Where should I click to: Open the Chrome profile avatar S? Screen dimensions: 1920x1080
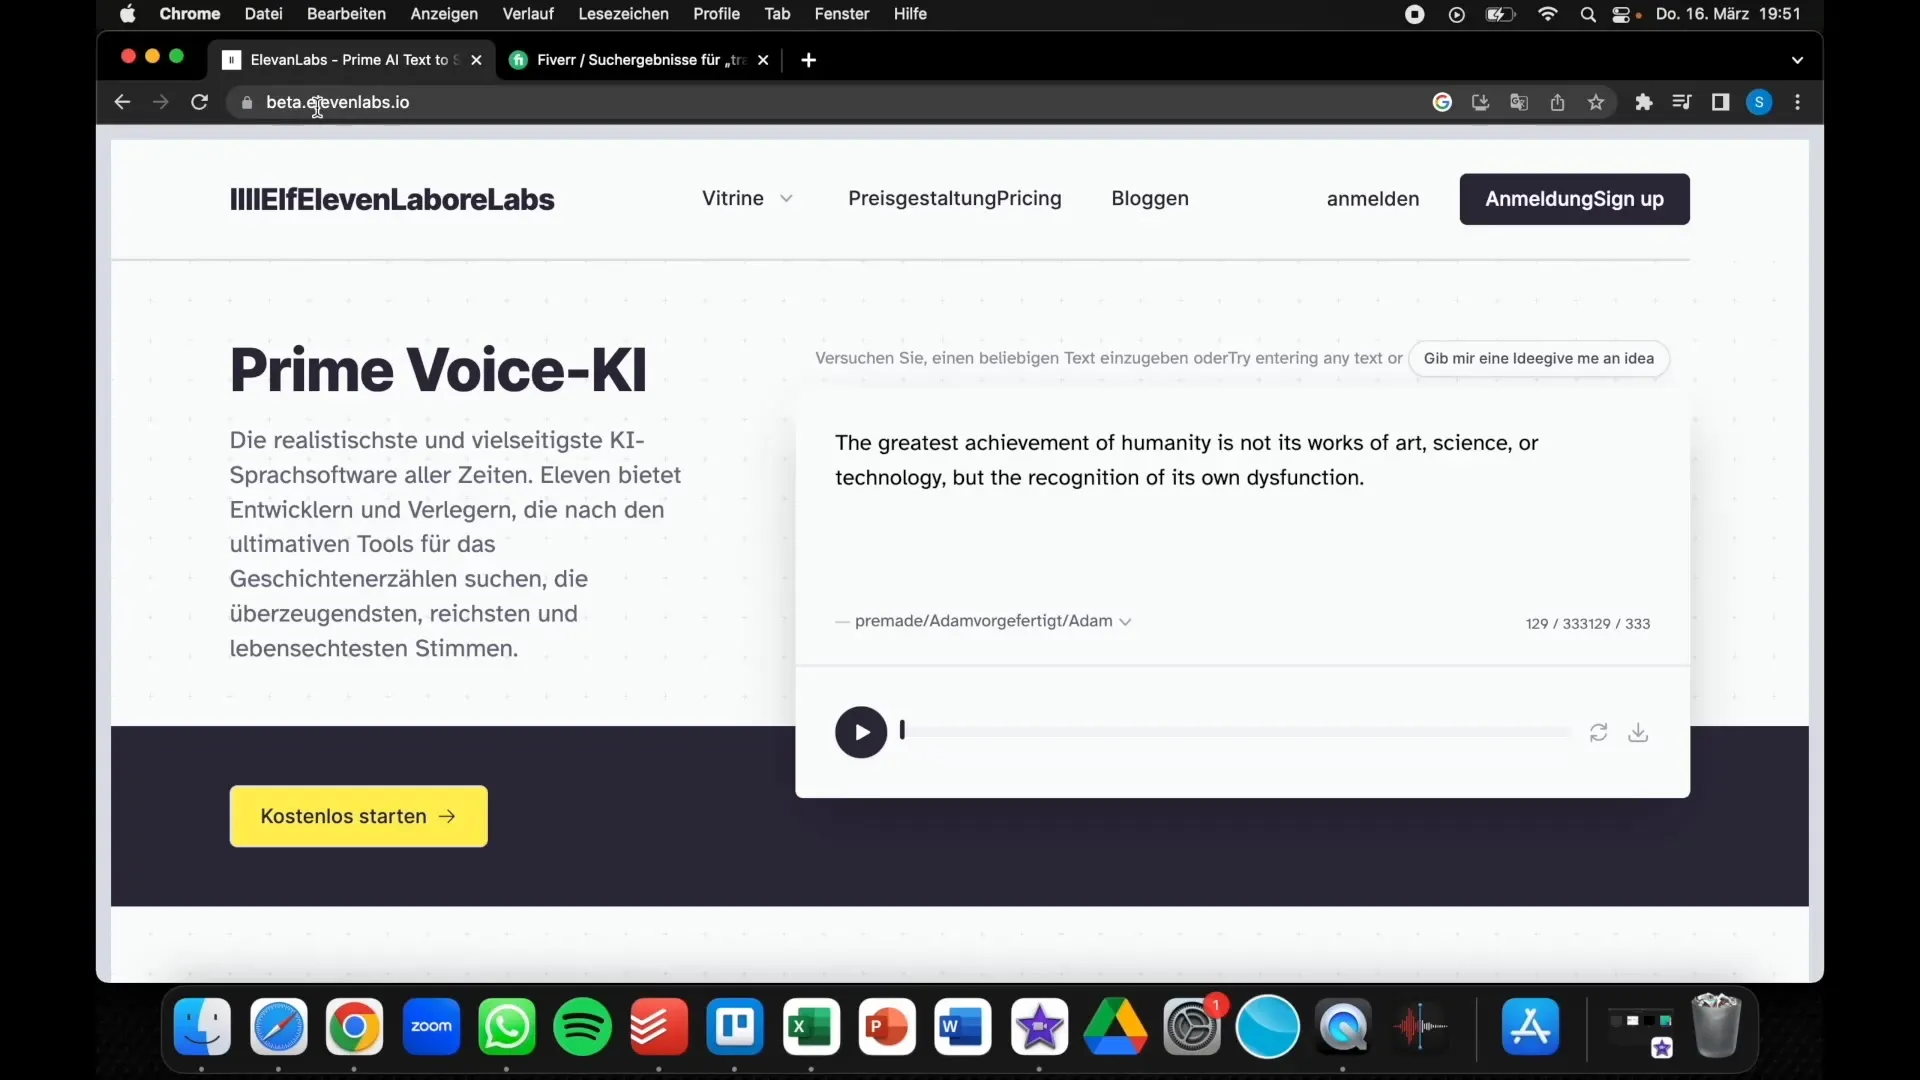click(1760, 102)
